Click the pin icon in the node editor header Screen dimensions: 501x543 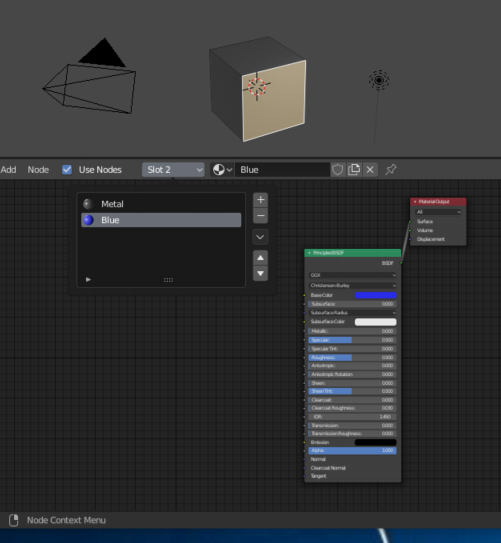pyautogui.click(x=391, y=170)
